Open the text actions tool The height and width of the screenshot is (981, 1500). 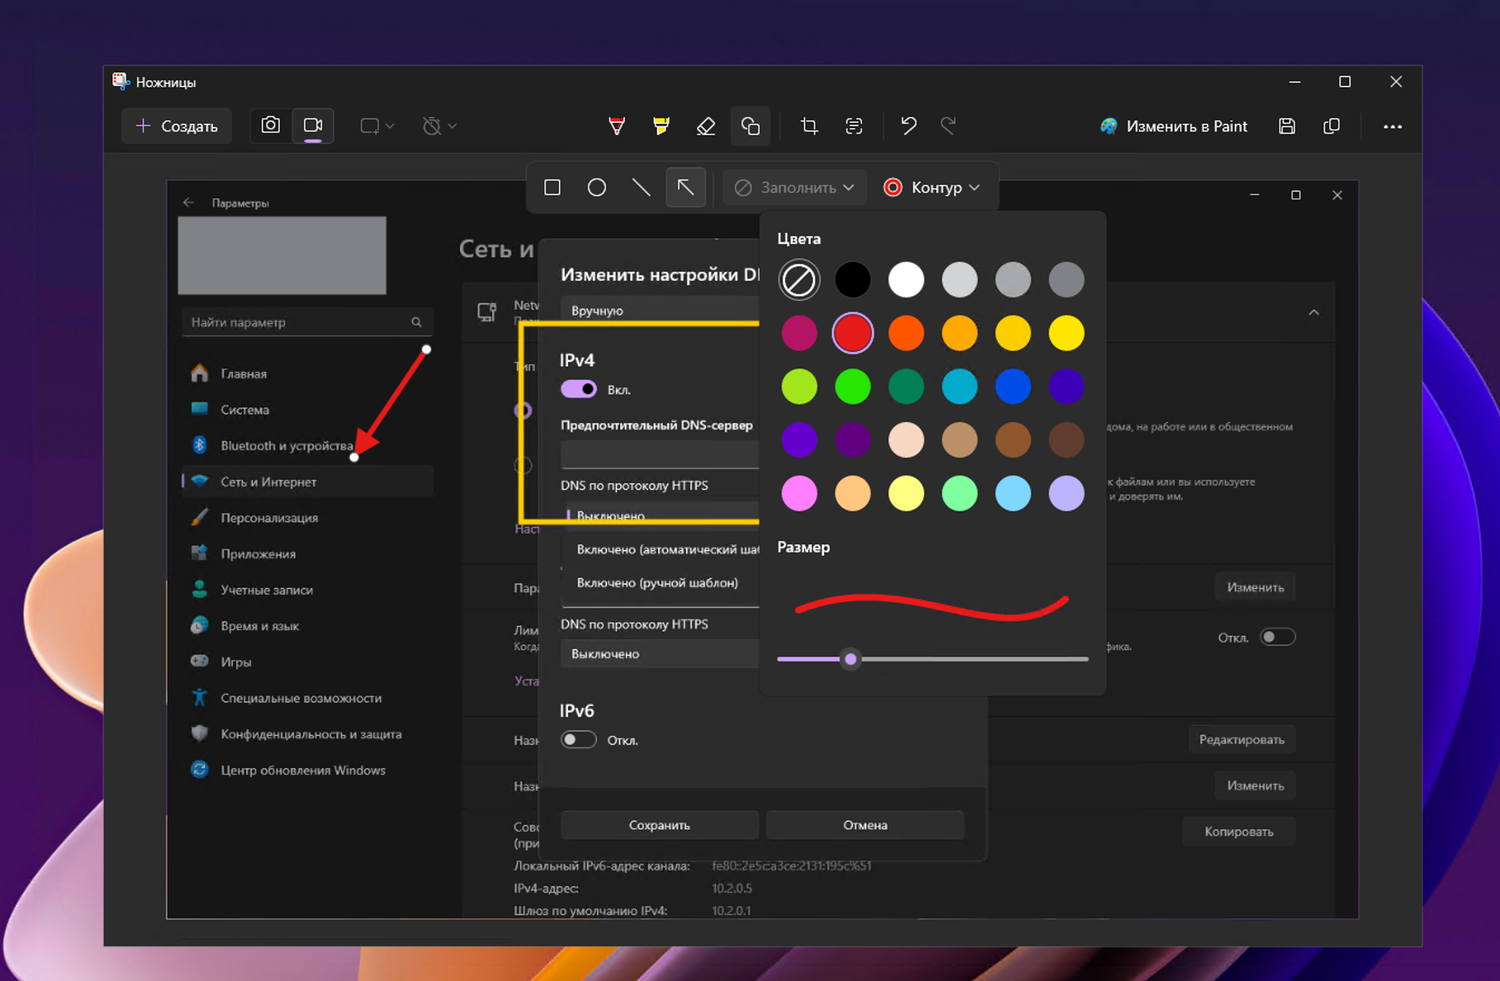coord(854,126)
